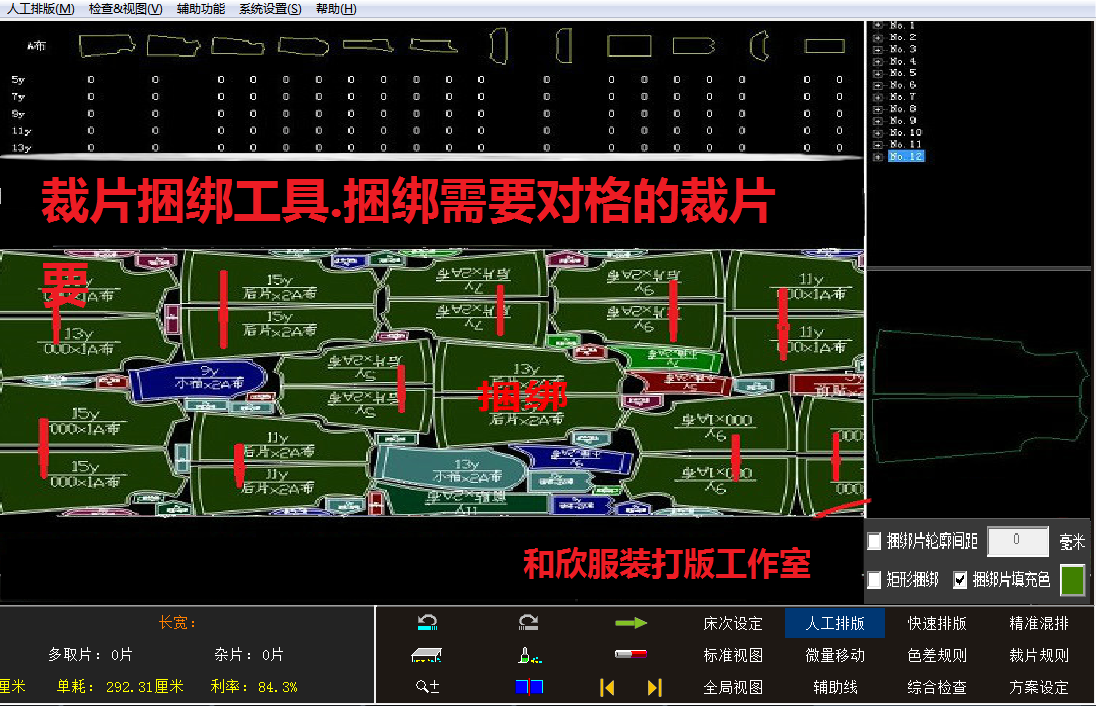
Task: Click the blue split-marker view icon
Action: tap(528, 687)
